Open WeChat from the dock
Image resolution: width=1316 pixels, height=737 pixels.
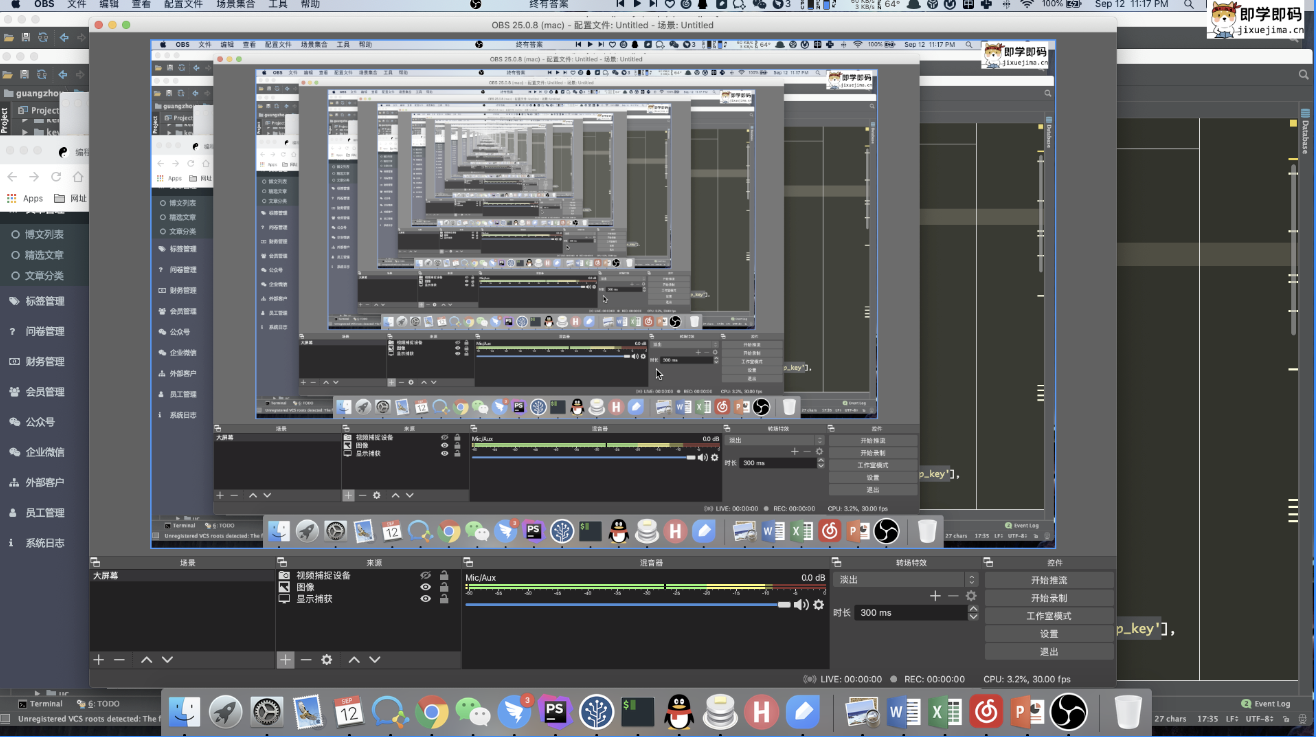tap(473, 712)
